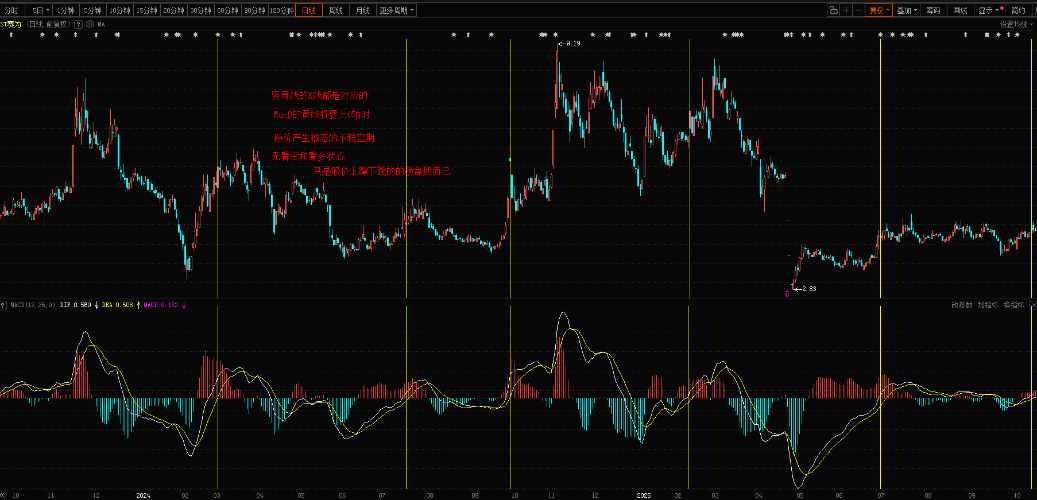Switch to the 月线 monthly chart tab
This screenshot has height=500, width=1037.
tap(362, 11)
